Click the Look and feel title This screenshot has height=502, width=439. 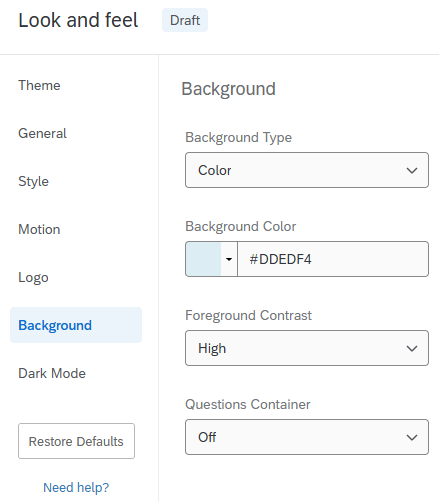[78, 20]
